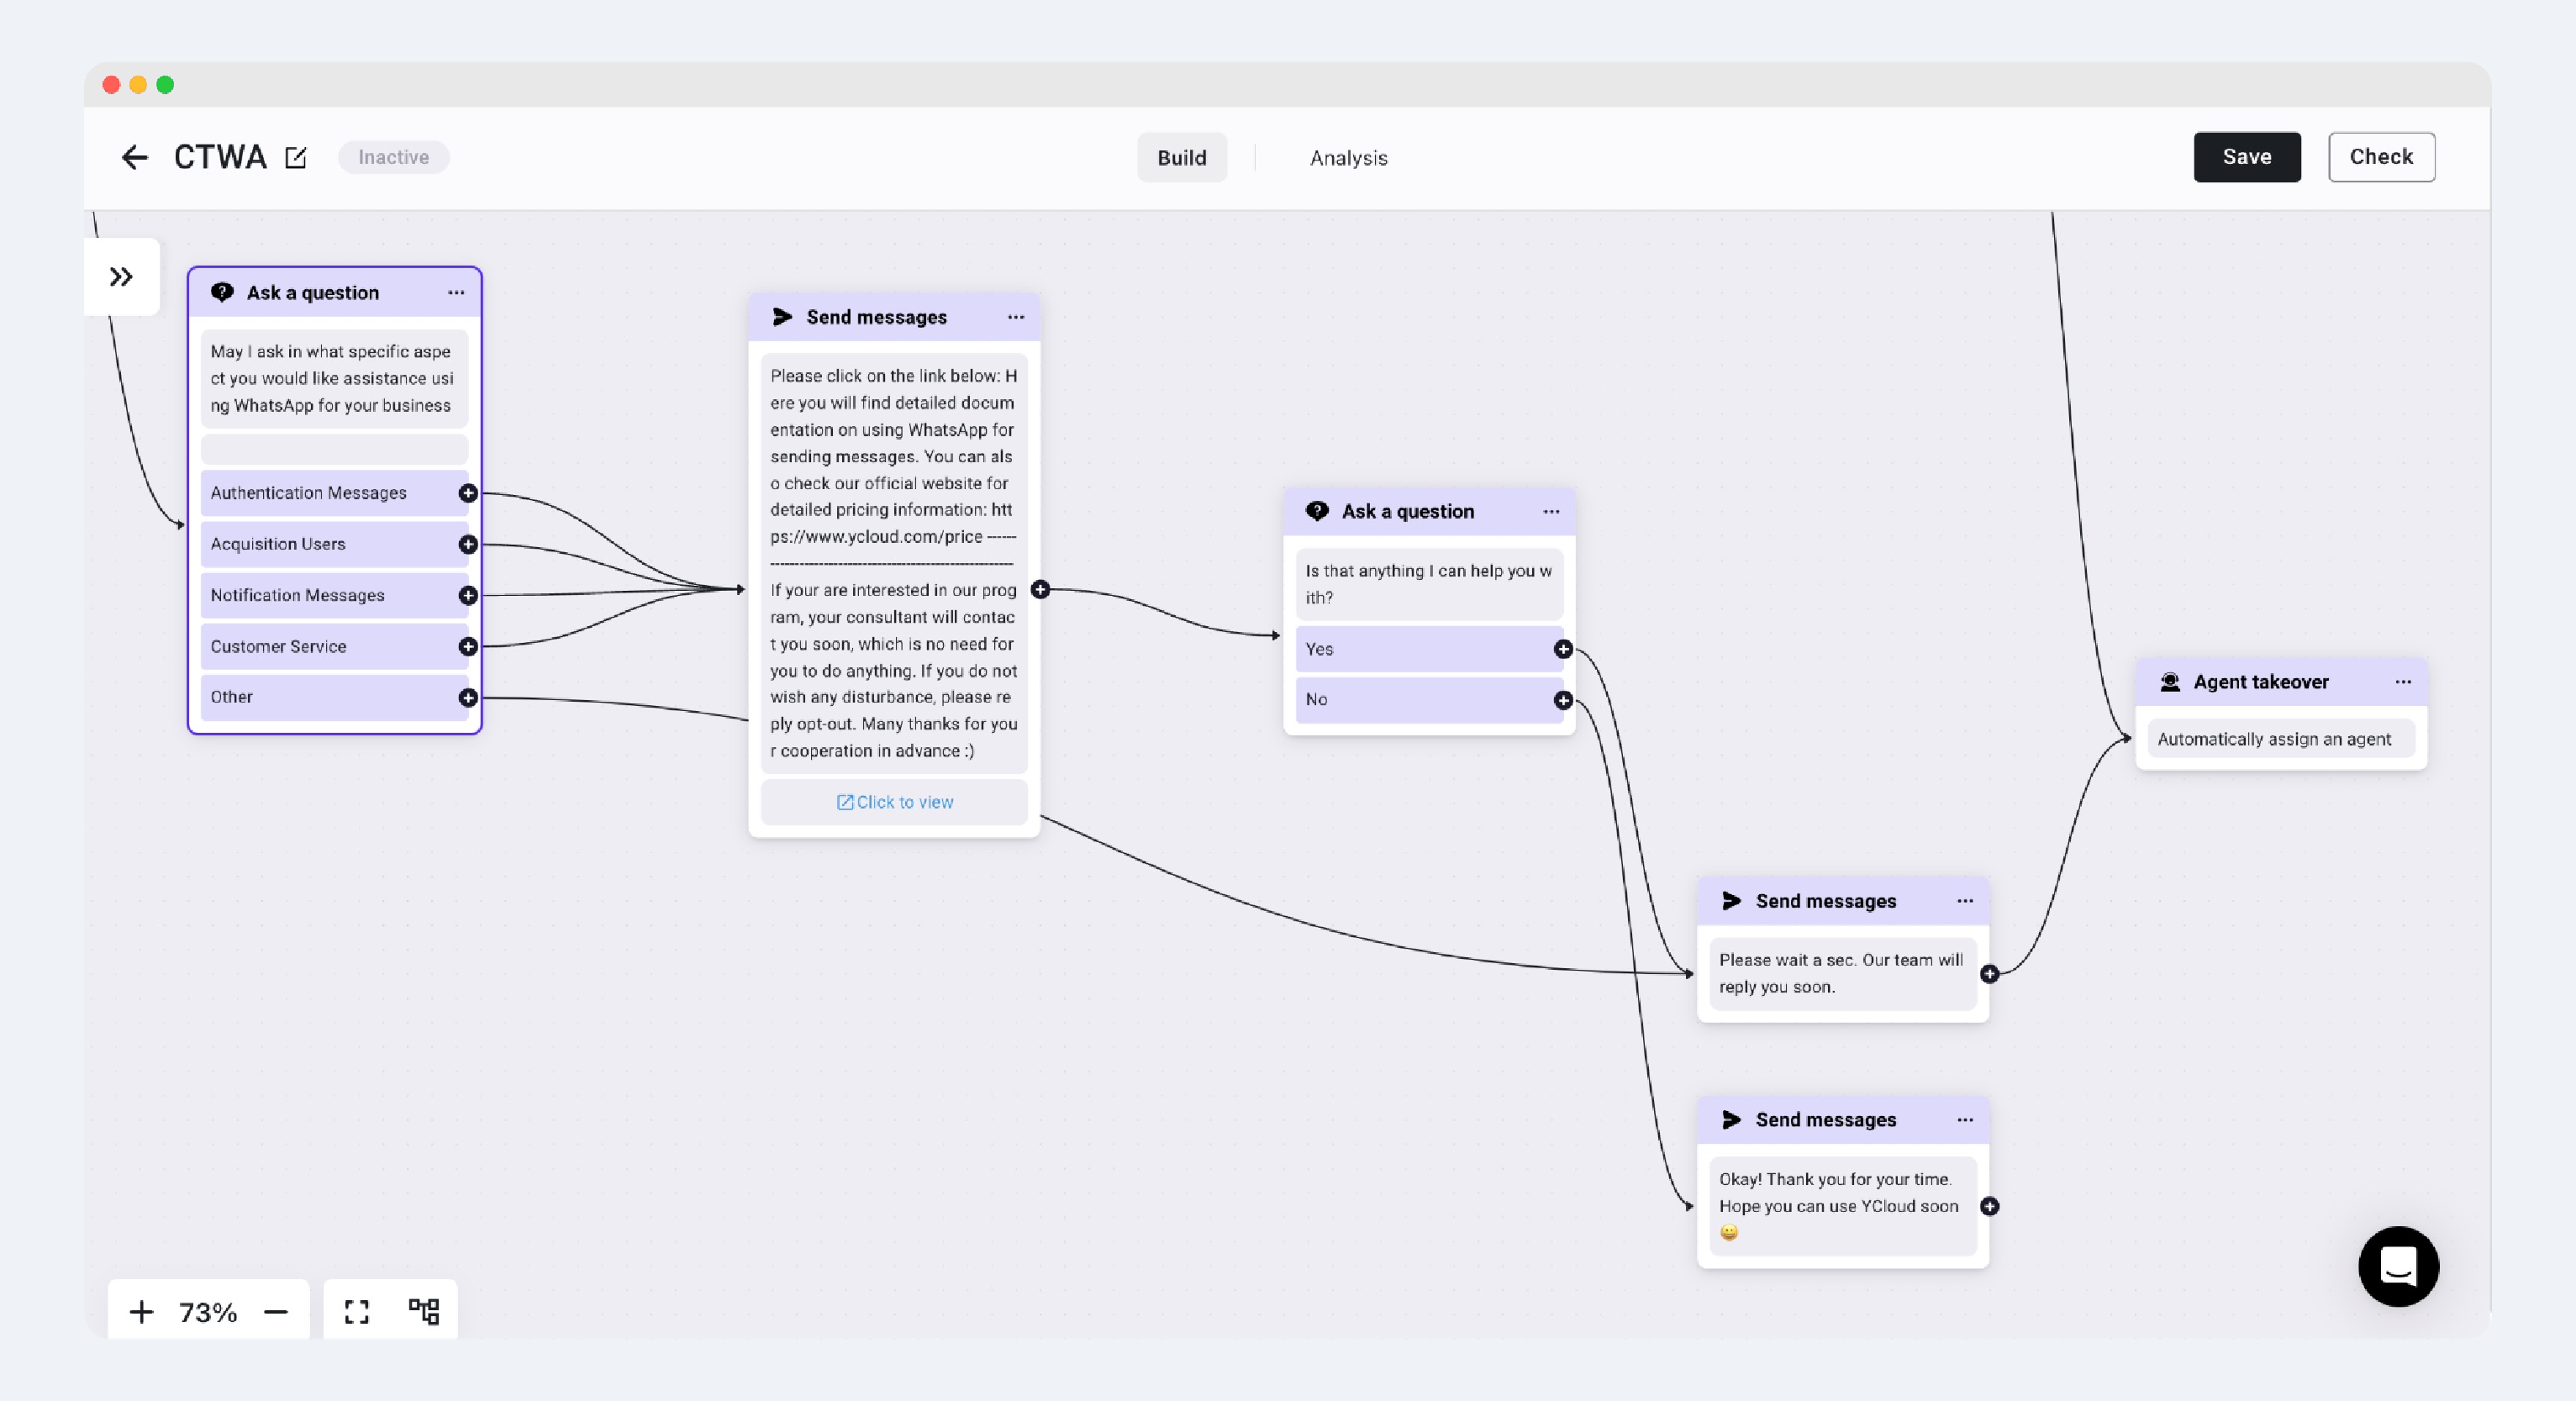Click the back arrow next to CTWA
2576x1401 pixels.
coord(134,157)
